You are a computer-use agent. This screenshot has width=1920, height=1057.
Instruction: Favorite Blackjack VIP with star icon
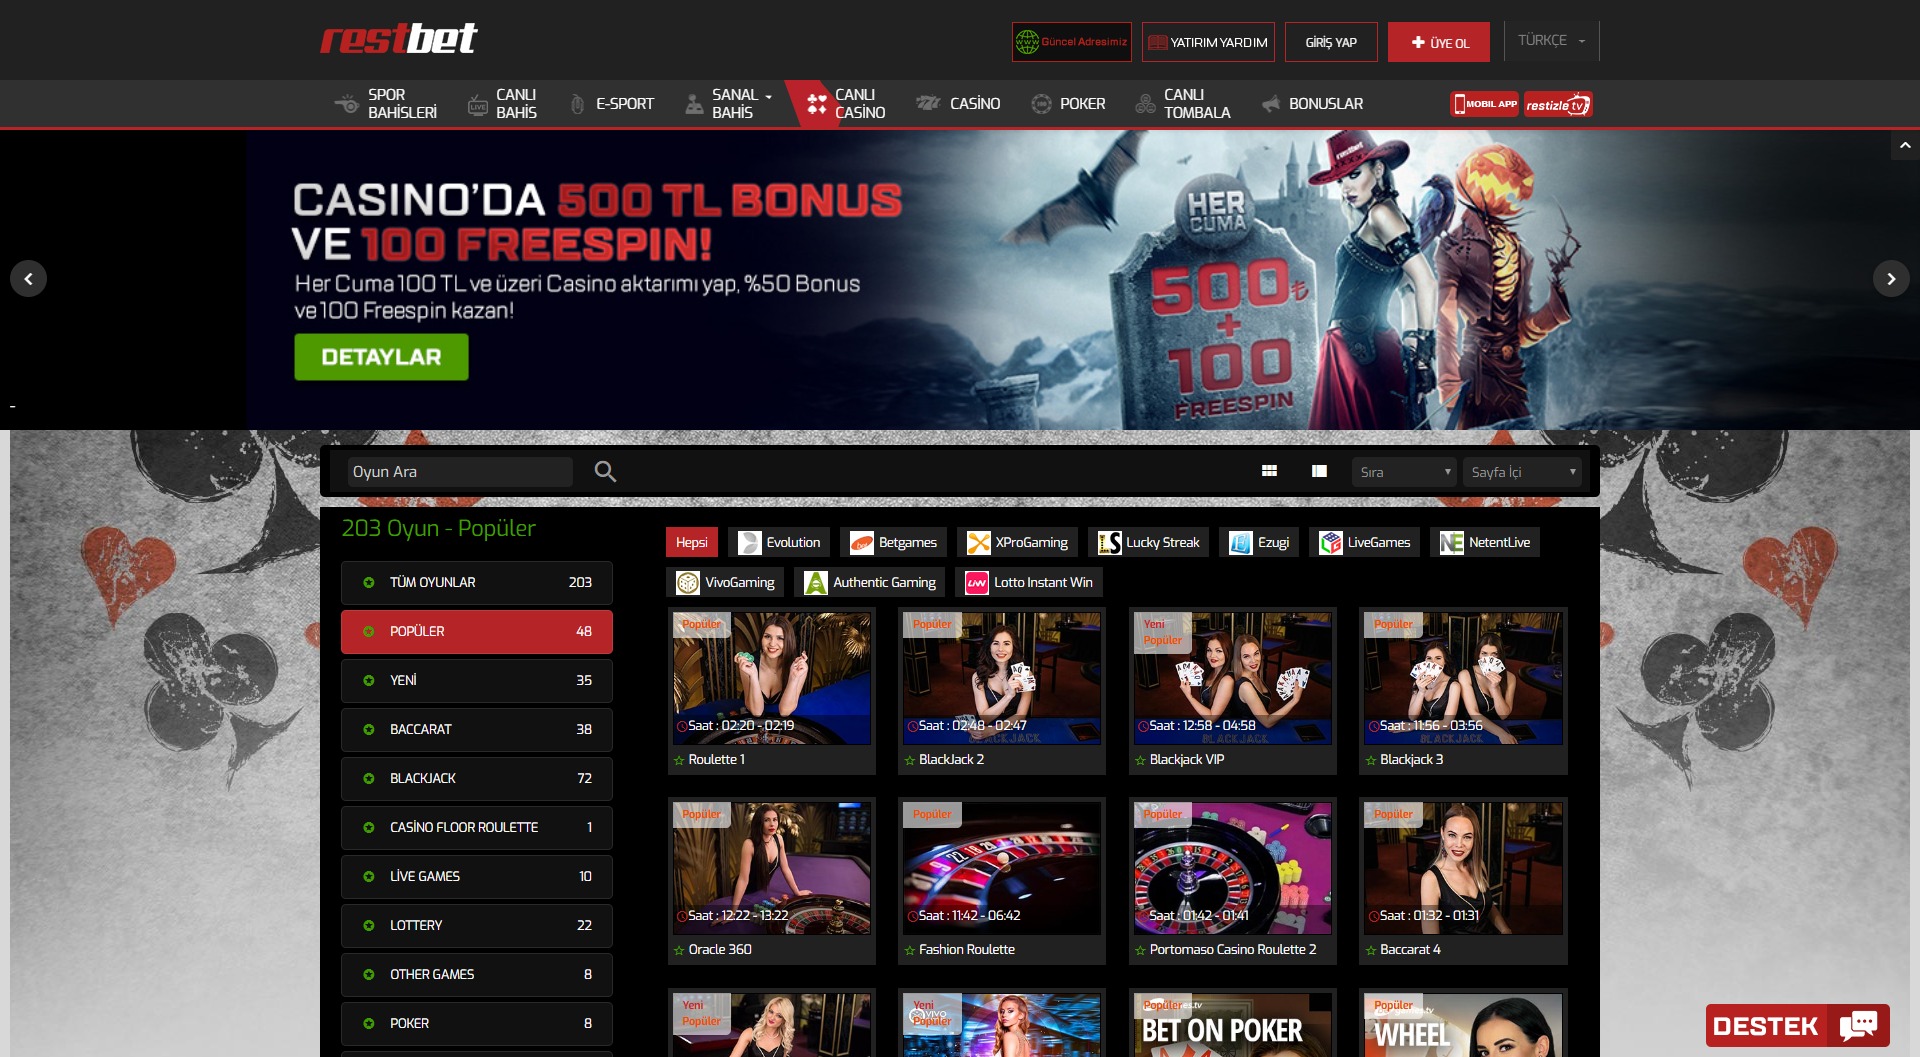(1140, 761)
